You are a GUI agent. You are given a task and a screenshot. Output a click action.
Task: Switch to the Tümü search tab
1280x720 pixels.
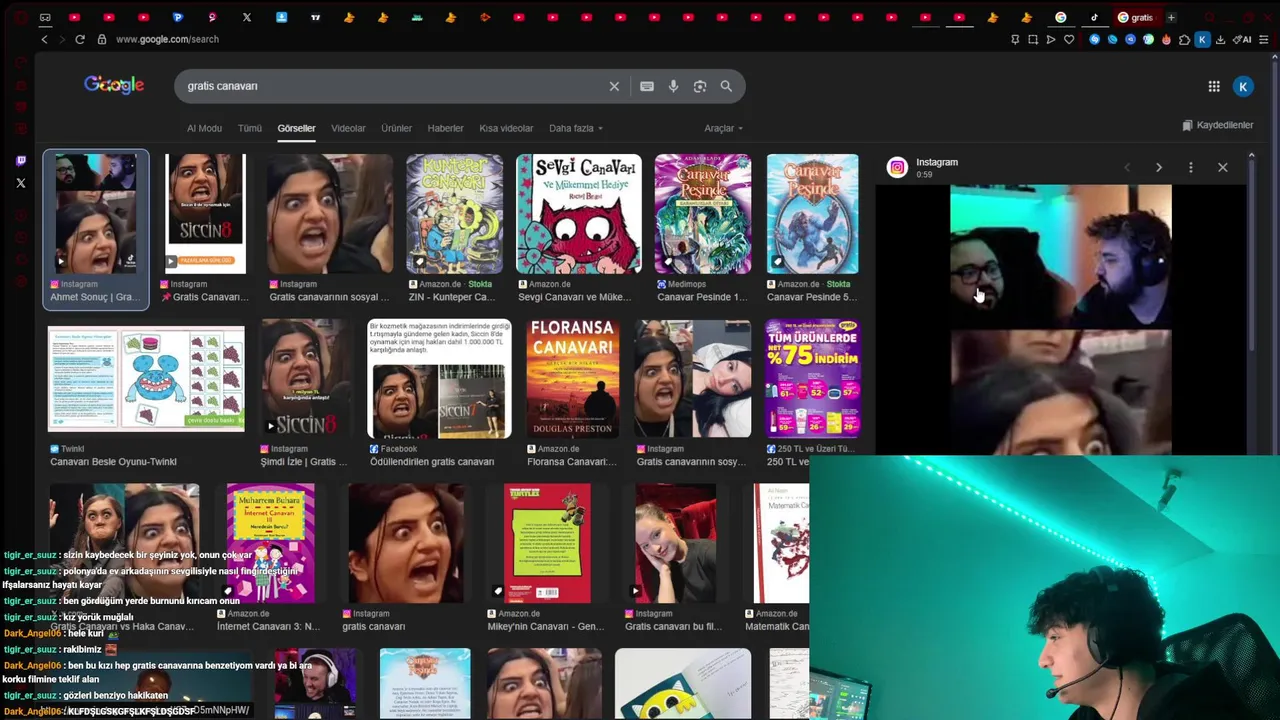(250, 128)
